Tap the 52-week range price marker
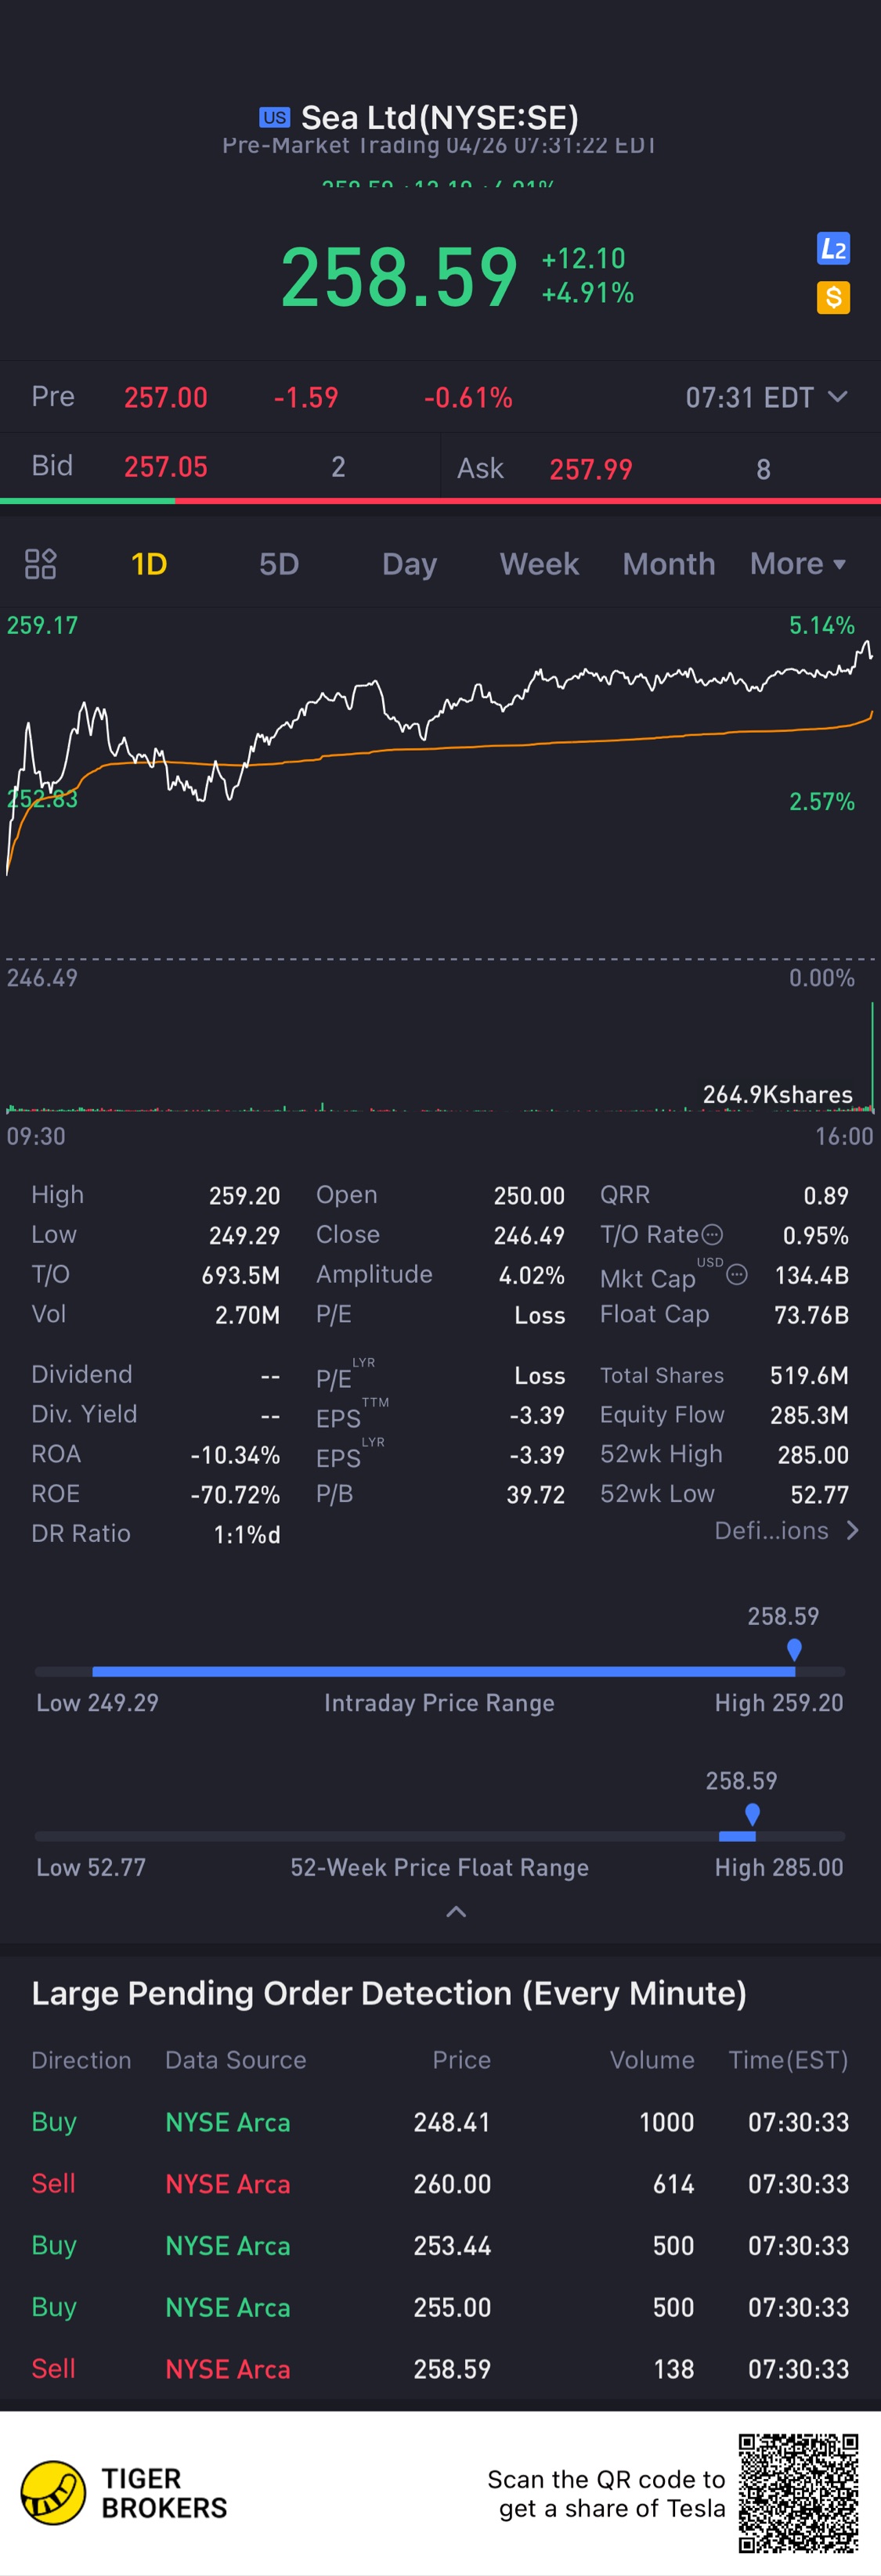881x2576 pixels. (x=752, y=1814)
